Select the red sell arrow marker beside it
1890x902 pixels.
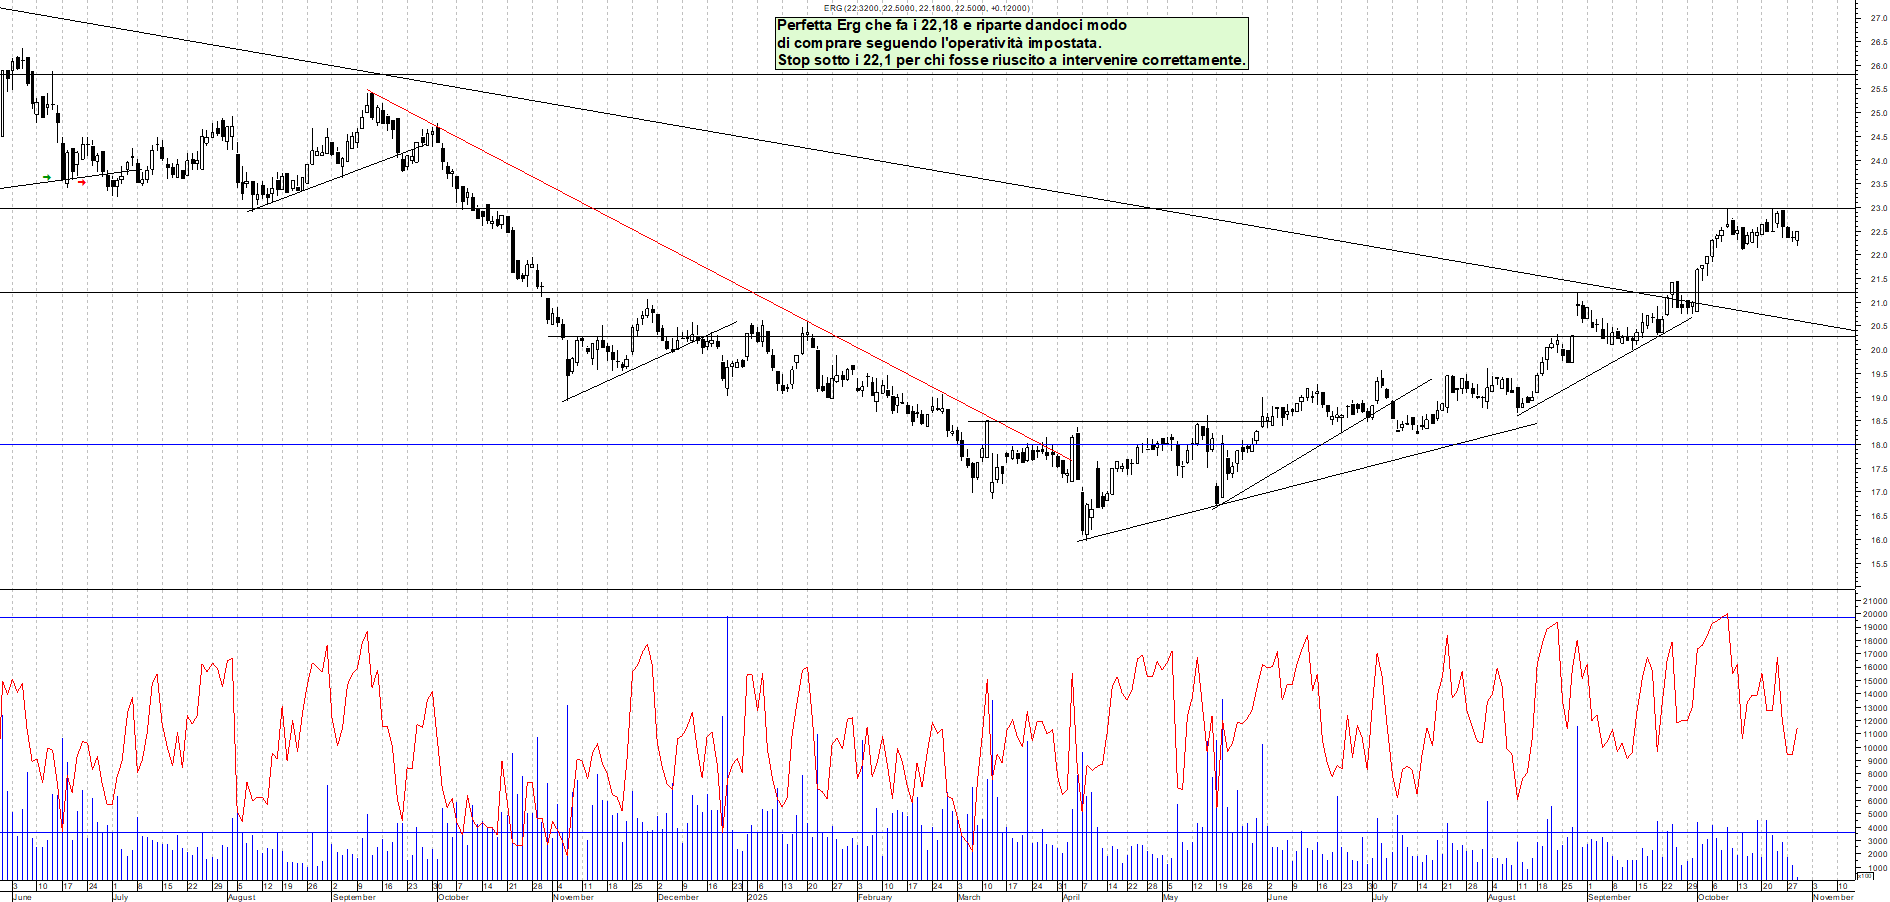[79, 181]
